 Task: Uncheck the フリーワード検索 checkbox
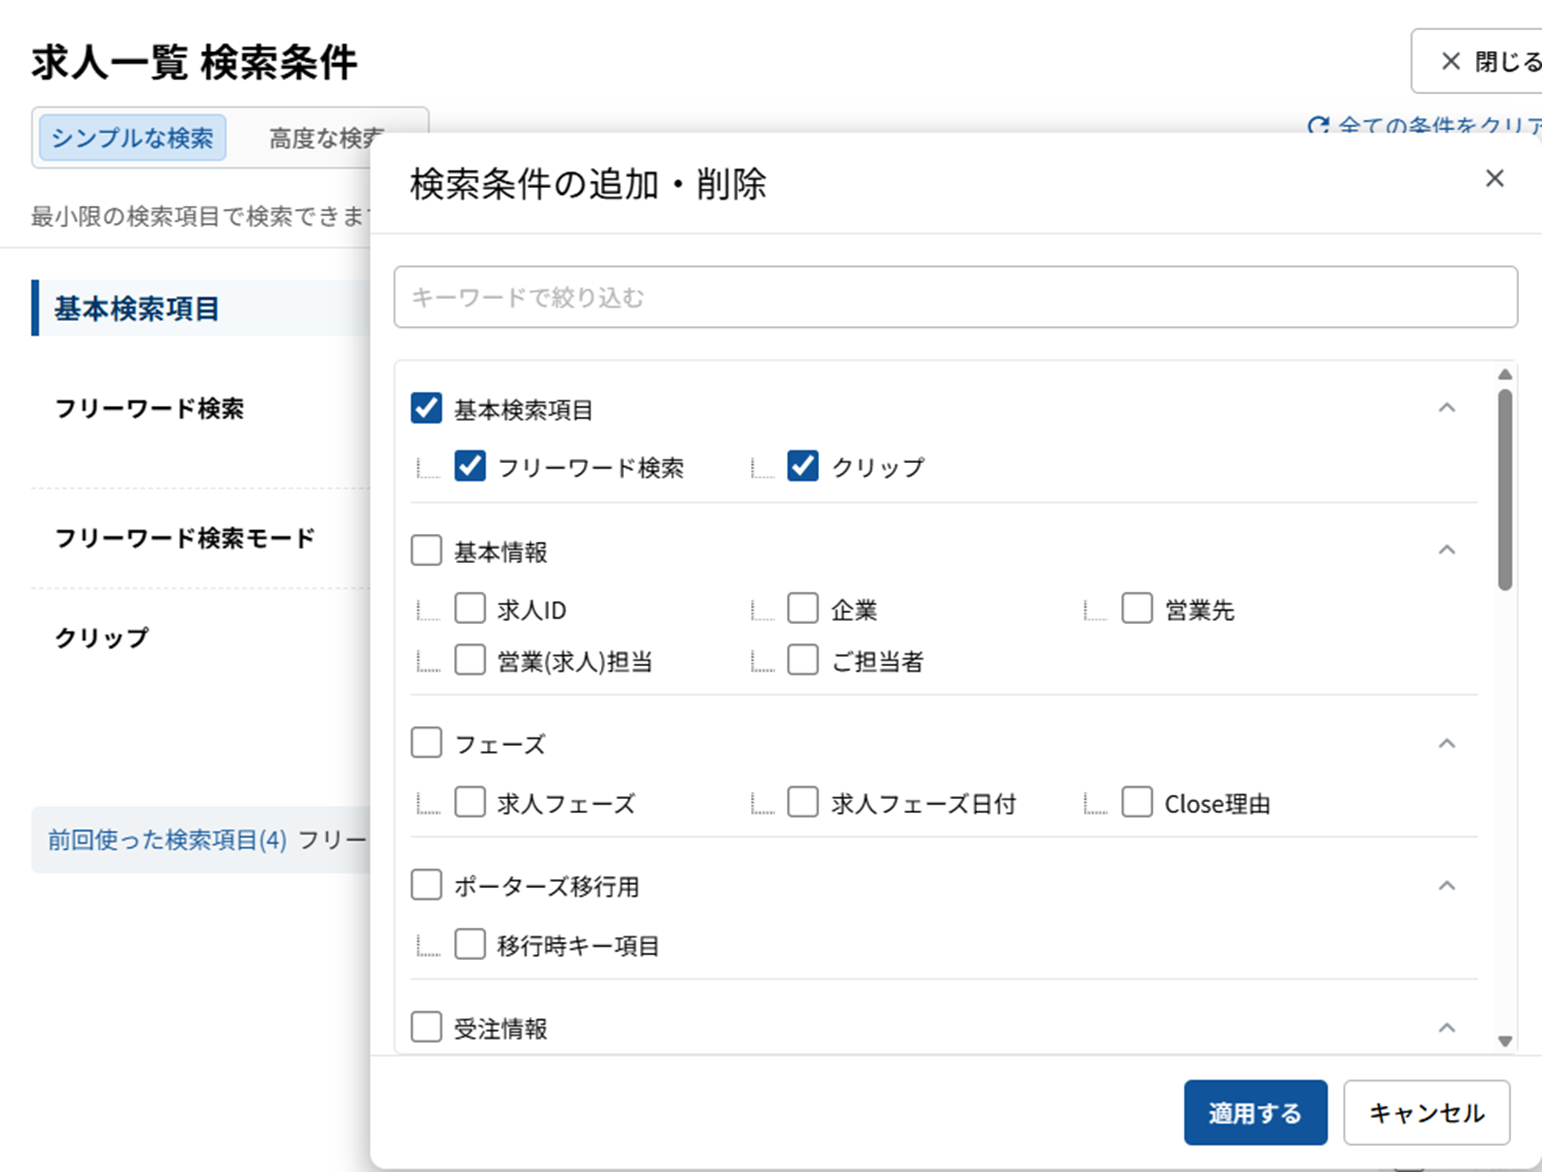470,466
